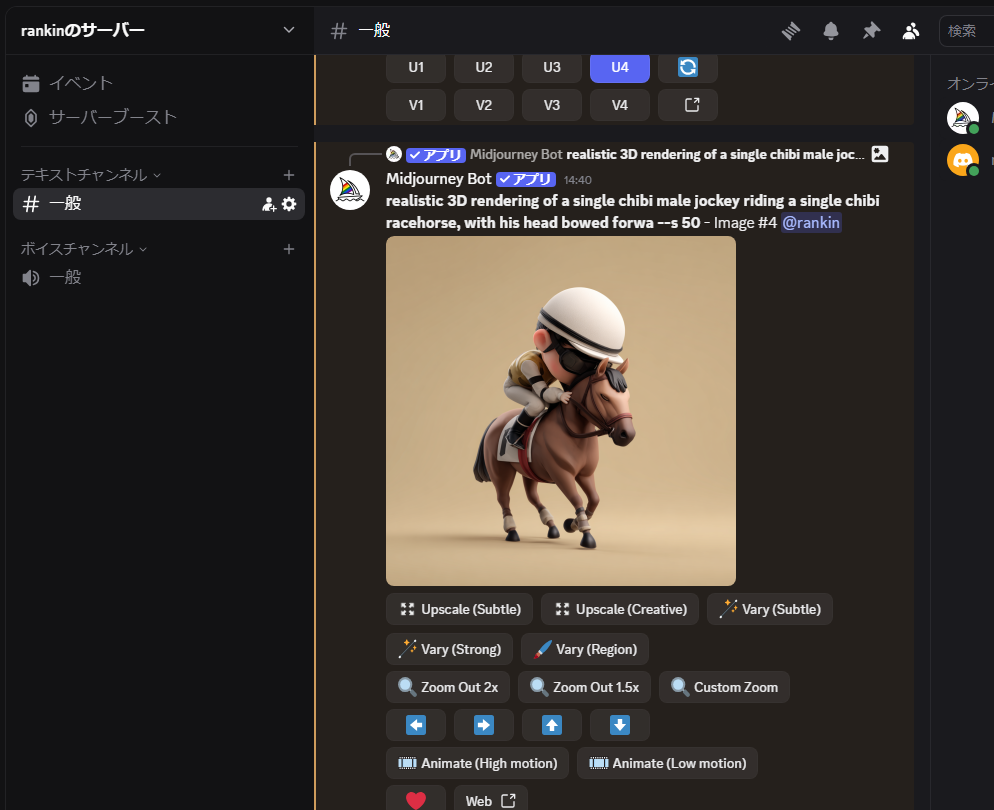
Task: Open the Threads icon in channel header
Action: pos(791,31)
